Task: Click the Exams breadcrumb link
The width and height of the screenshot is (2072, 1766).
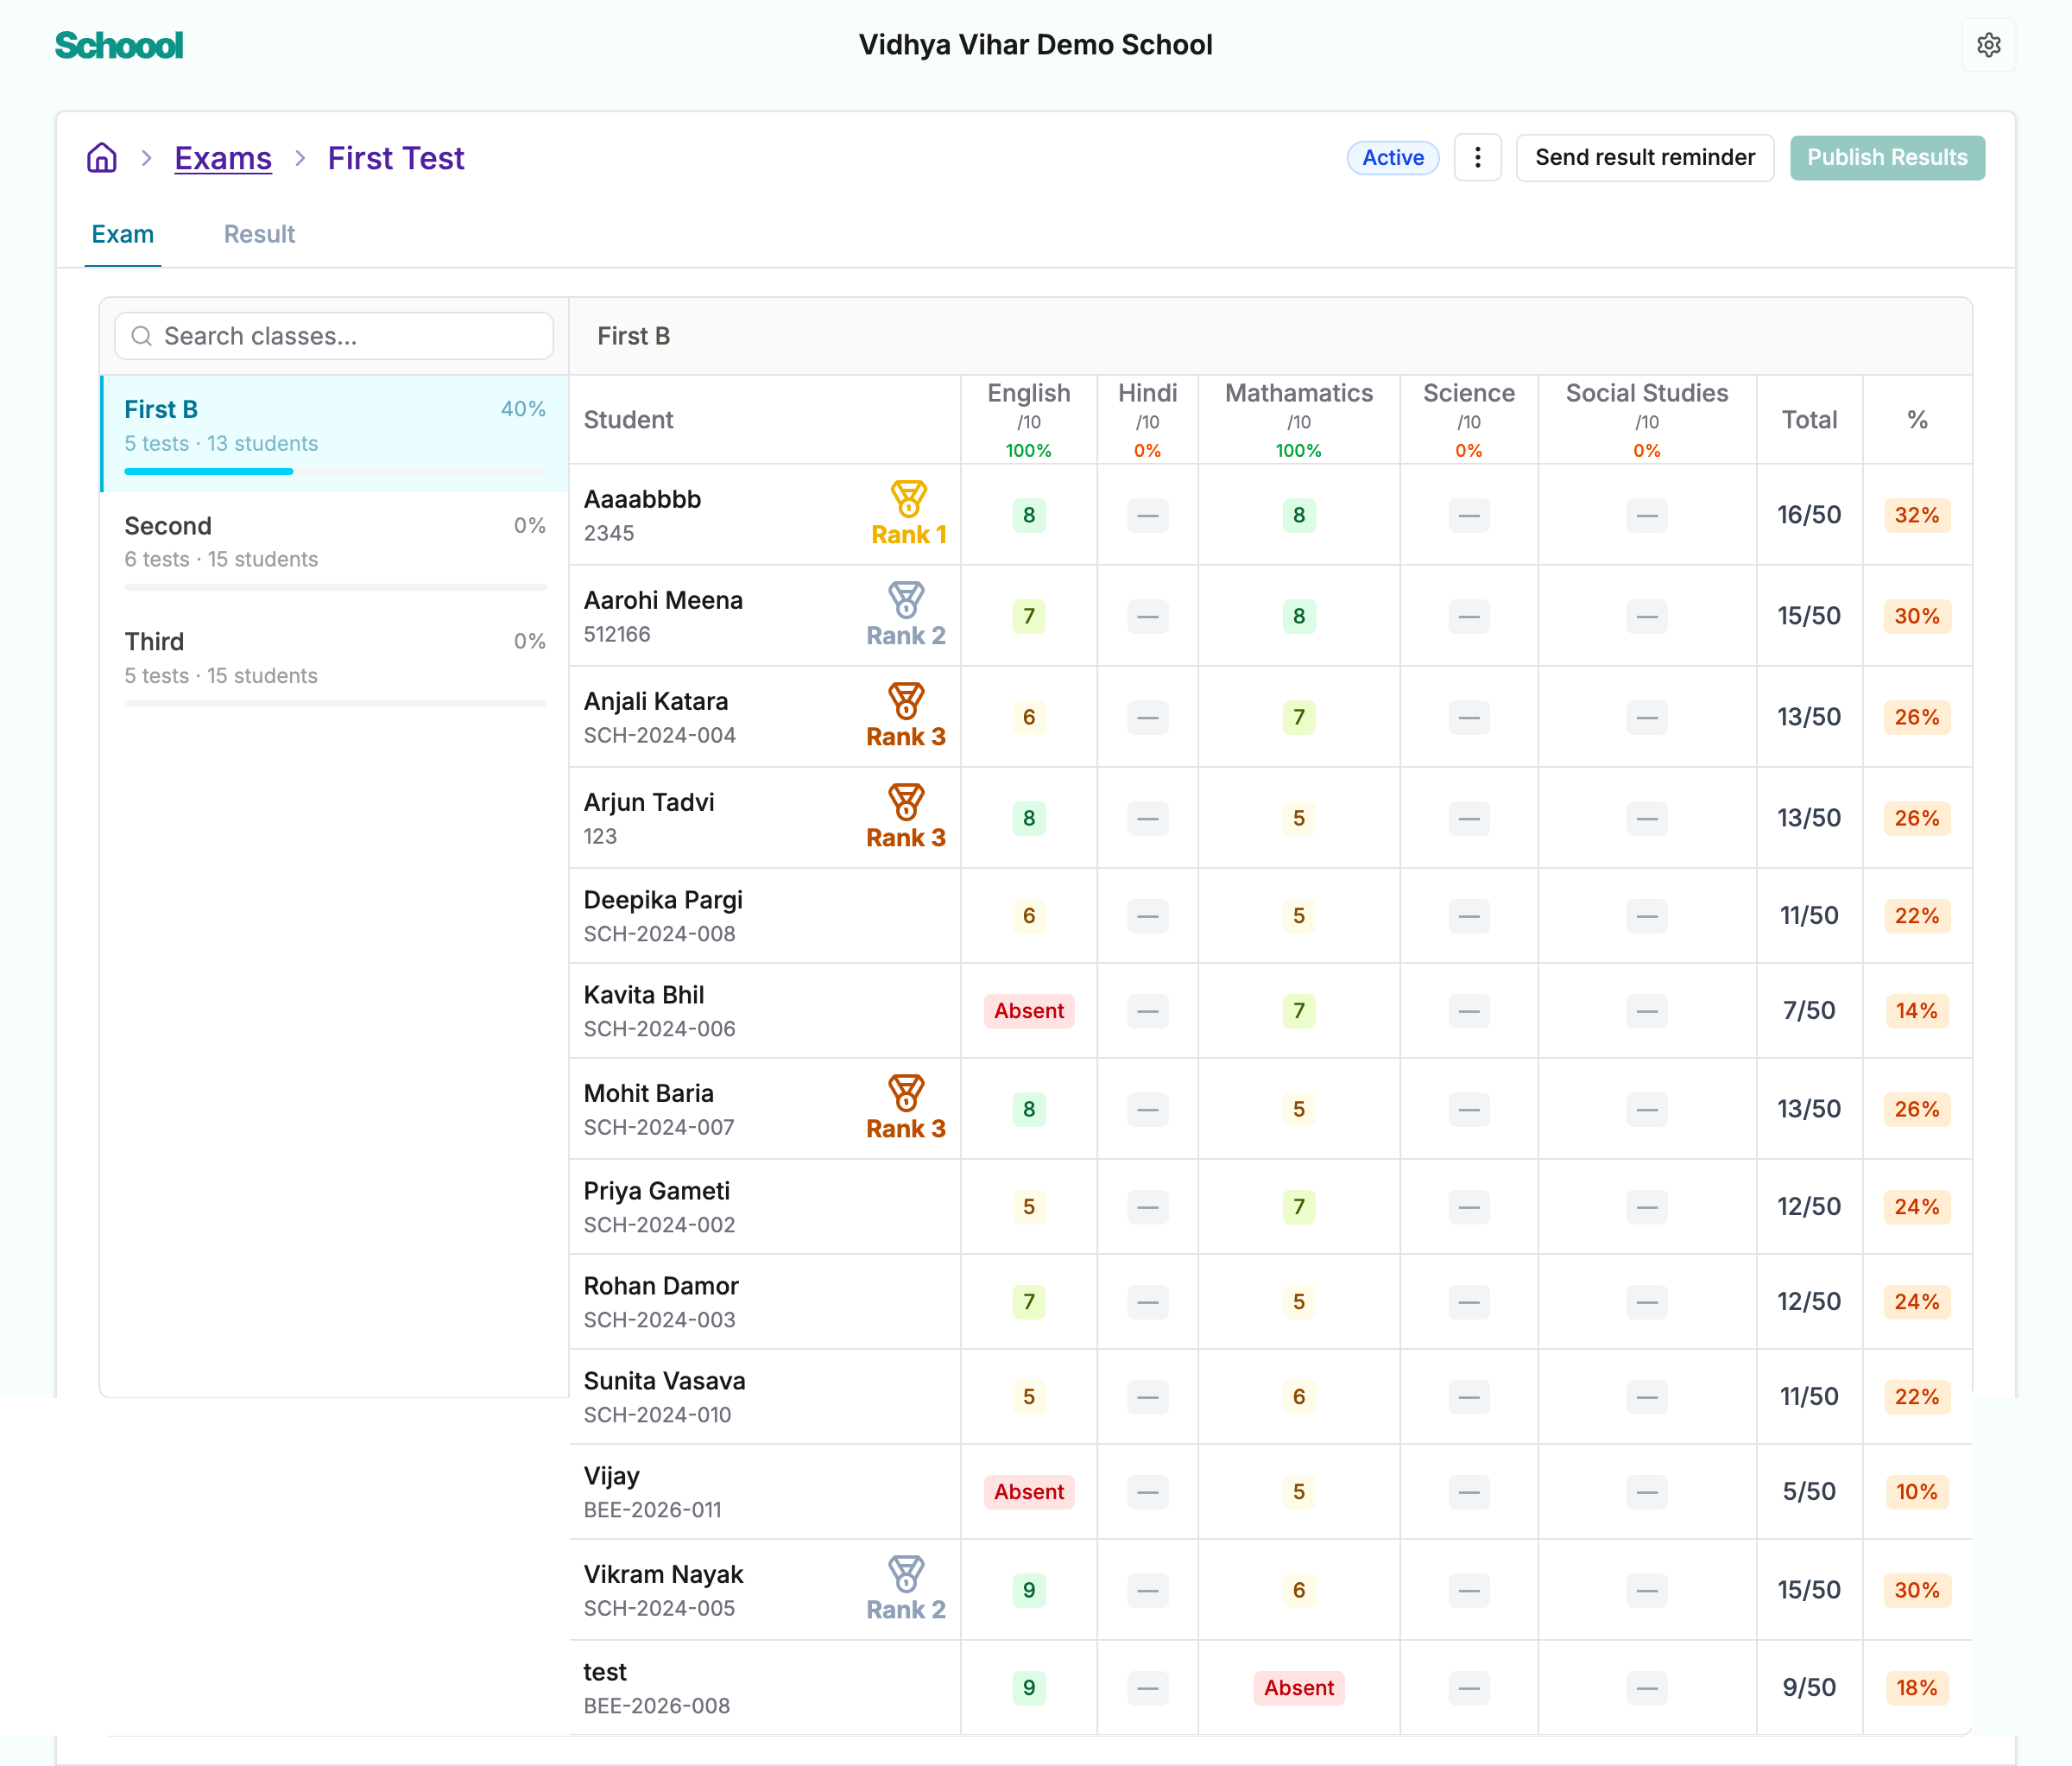Action: coord(223,158)
